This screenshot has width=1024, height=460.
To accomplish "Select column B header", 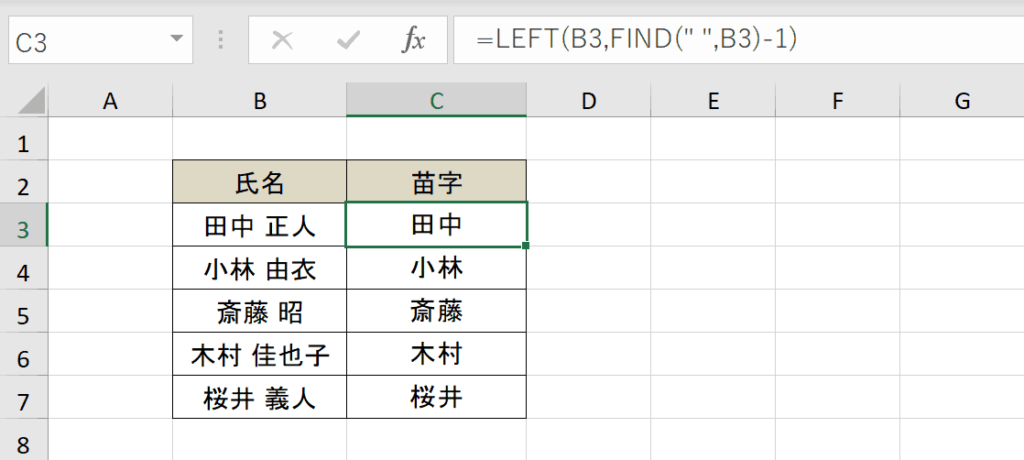I will pos(260,100).
